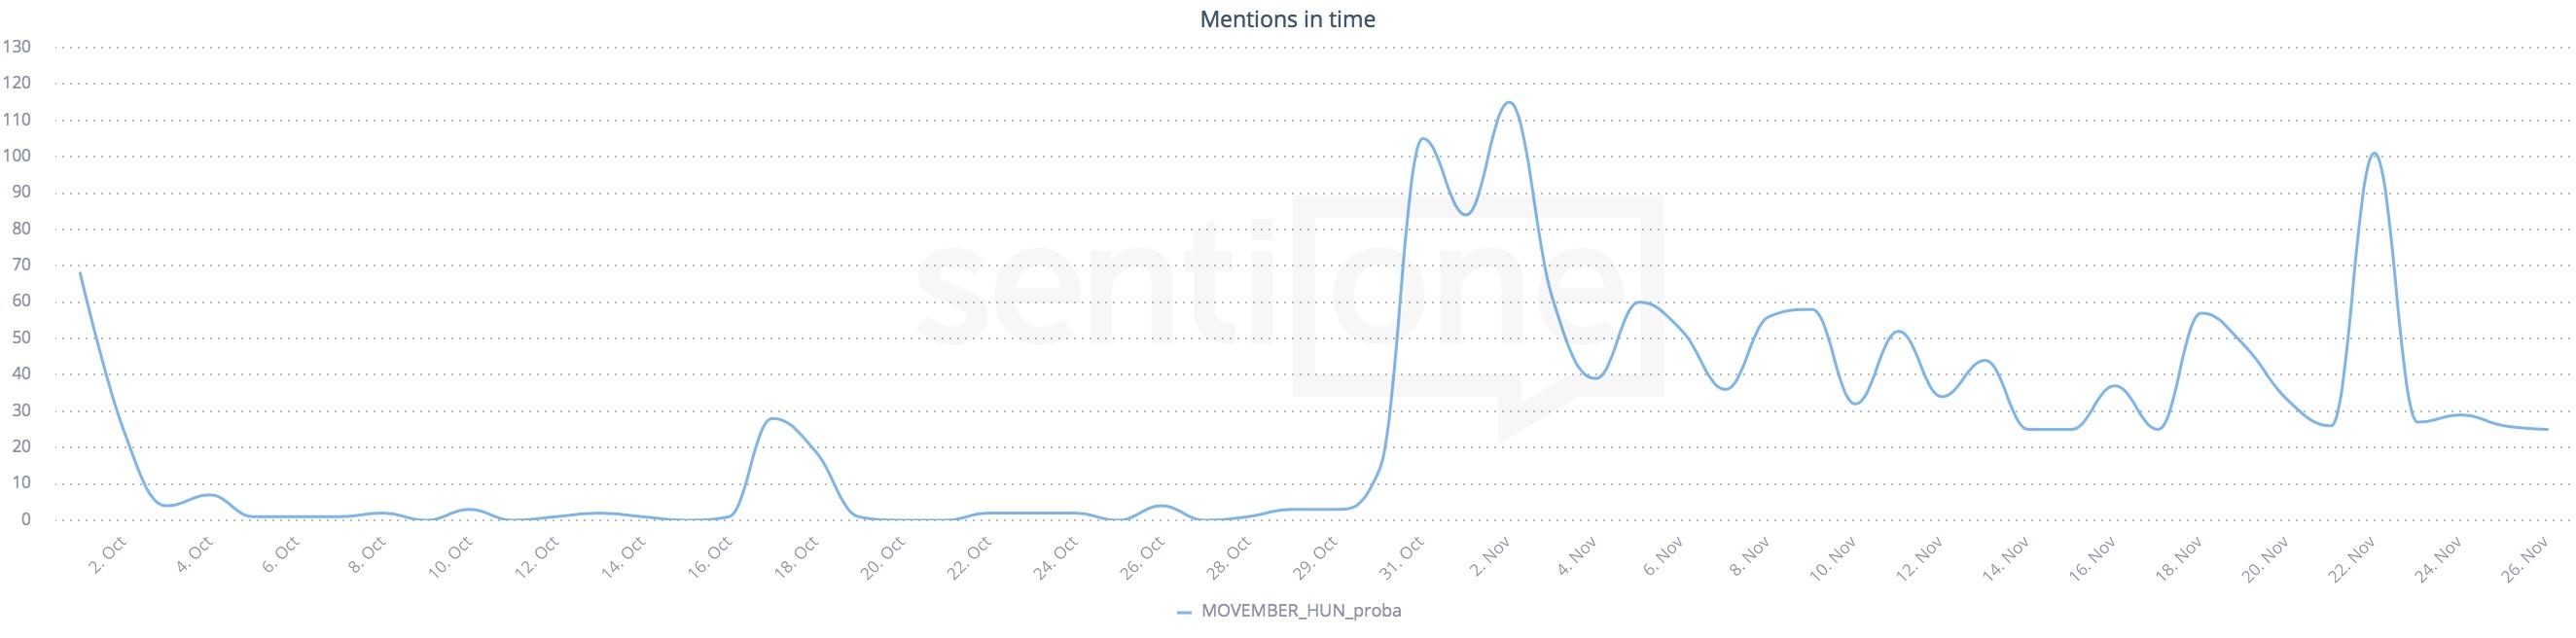Click the '10. Nov' x-axis label
The width and height of the screenshot is (2576, 638).
pos(1833,558)
